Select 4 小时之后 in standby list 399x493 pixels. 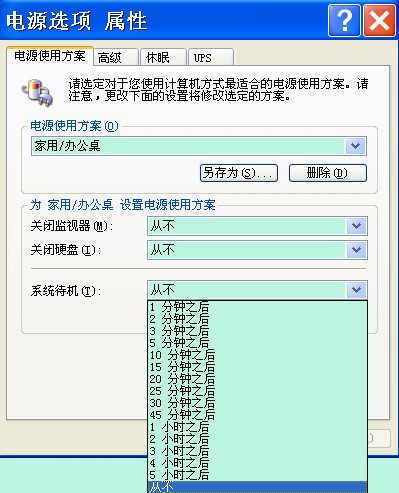pos(257,463)
